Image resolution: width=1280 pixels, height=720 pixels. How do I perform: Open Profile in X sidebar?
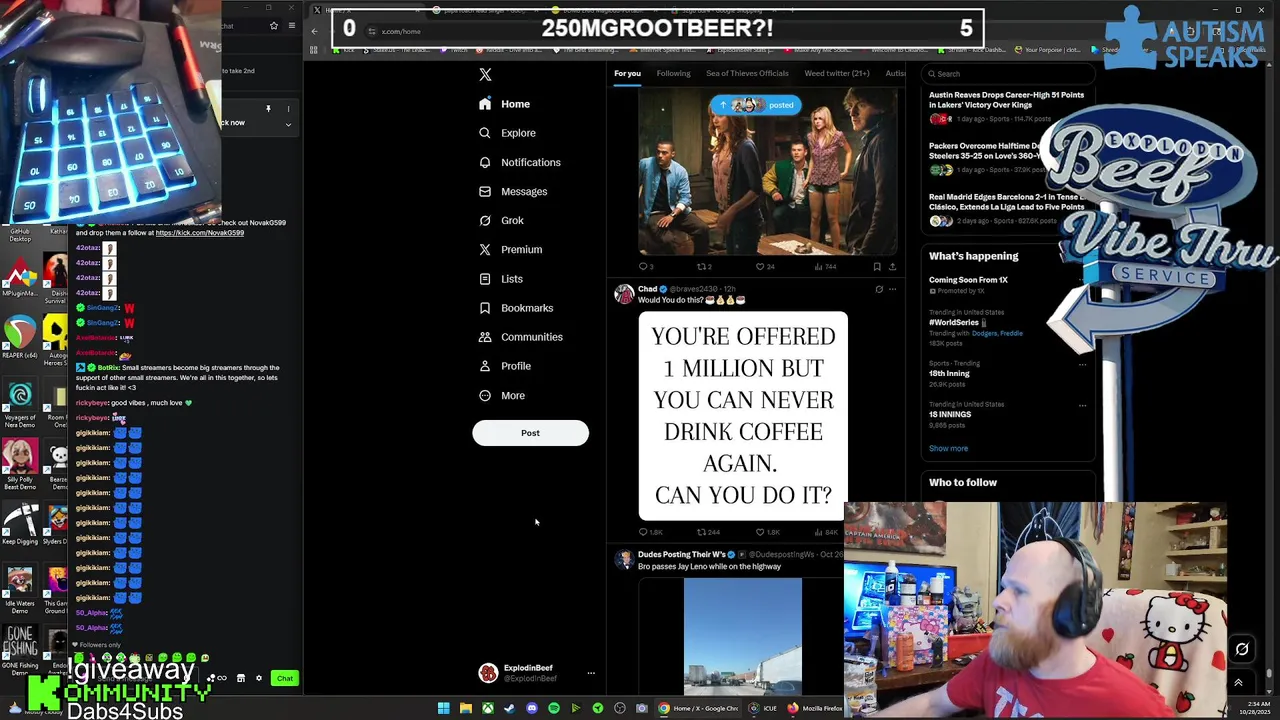pos(505,366)
